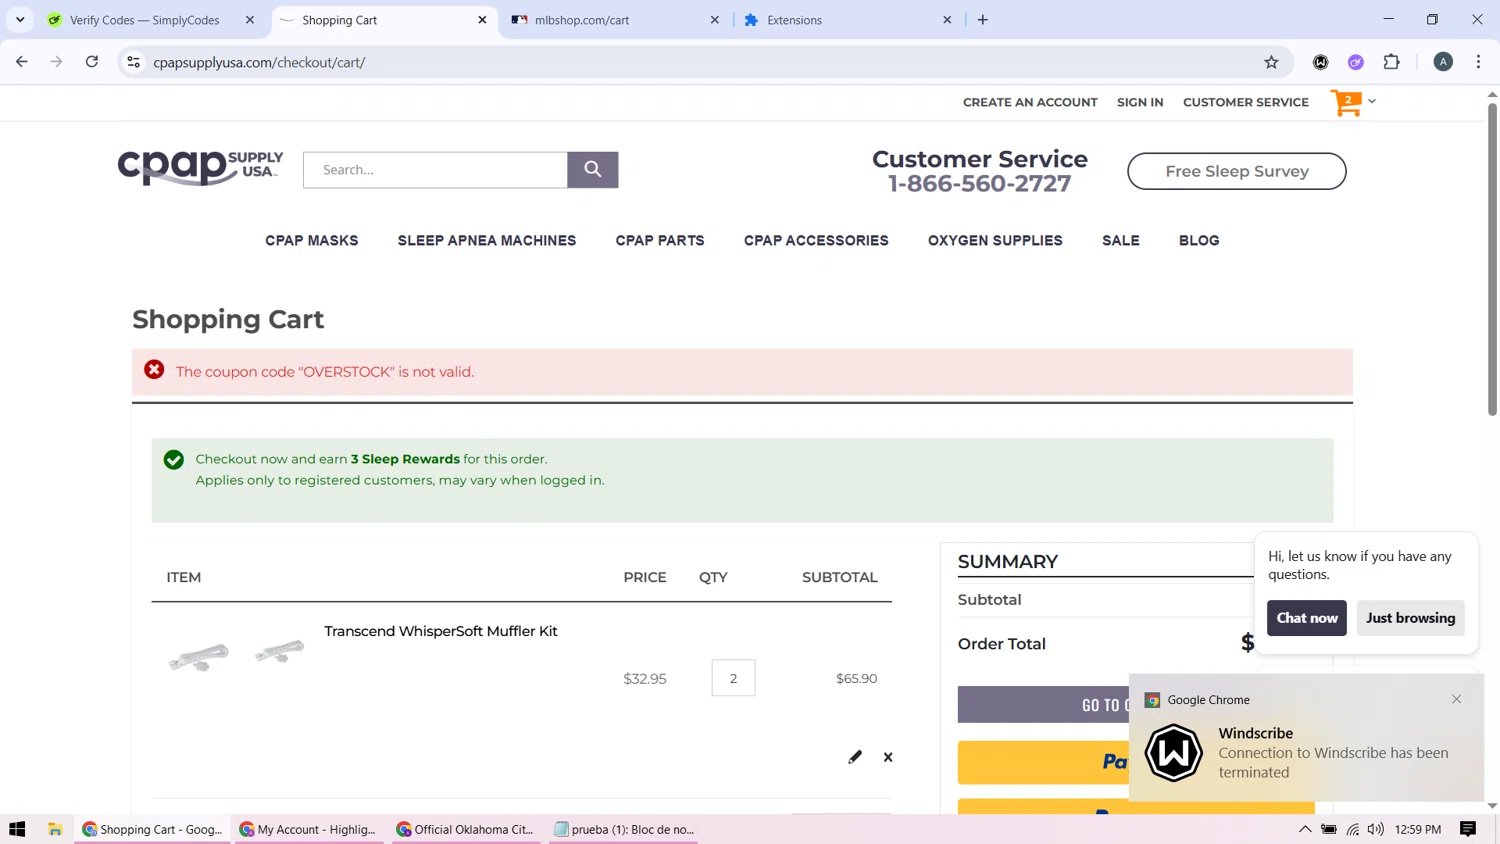1500x844 pixels.
Task: Open the SLEEP APNEA MACHINES menu
Action: [487, 241]
